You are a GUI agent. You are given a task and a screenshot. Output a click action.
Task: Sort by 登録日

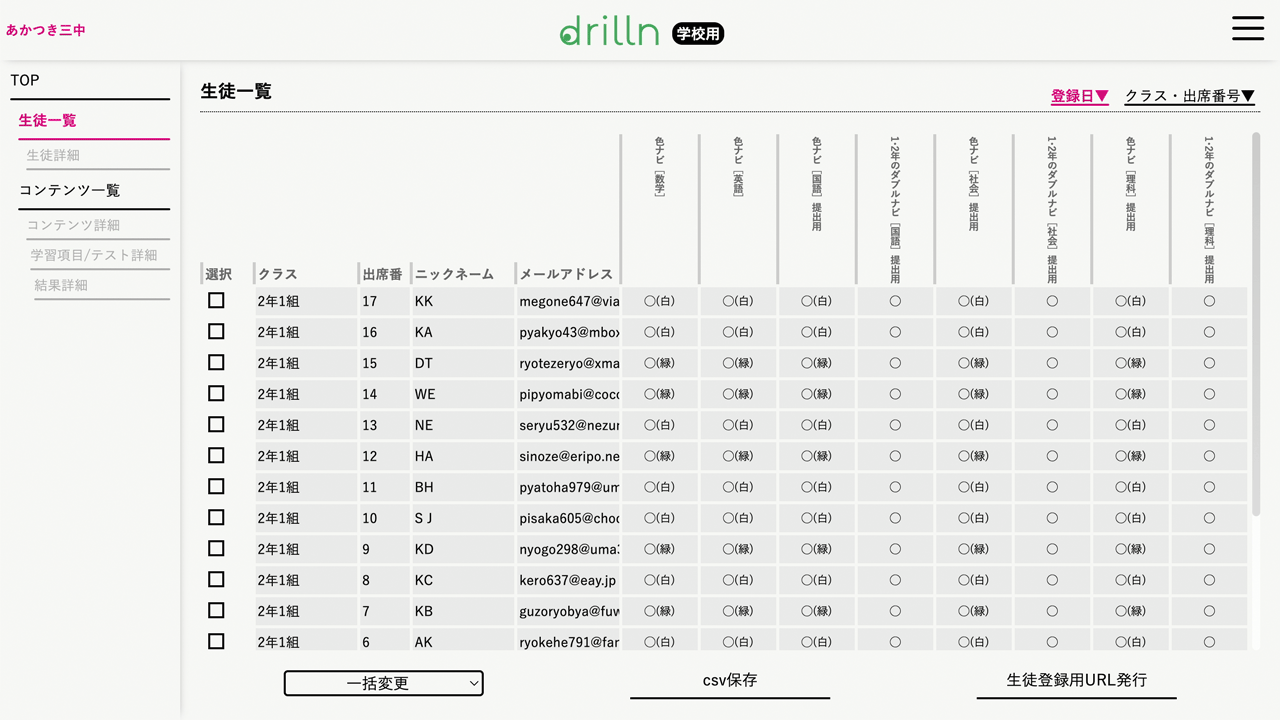tap(1079, 96)
